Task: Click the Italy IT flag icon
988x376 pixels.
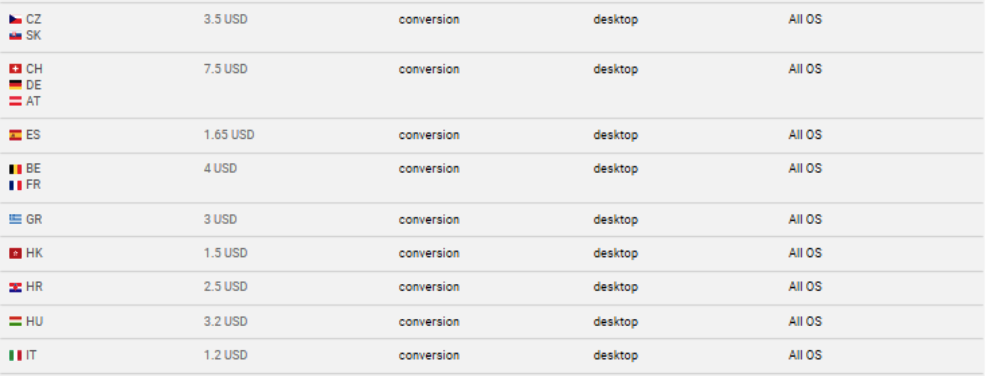Action: [15, 355]
